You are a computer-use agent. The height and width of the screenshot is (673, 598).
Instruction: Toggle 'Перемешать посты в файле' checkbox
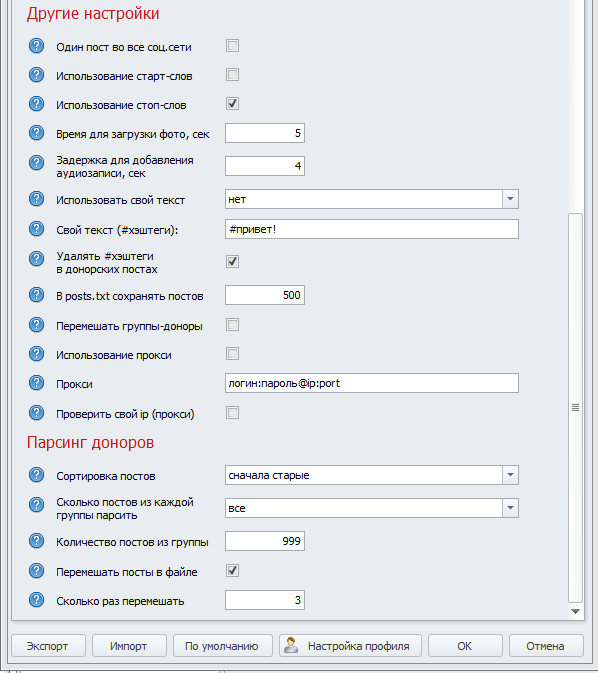point(232,570)
